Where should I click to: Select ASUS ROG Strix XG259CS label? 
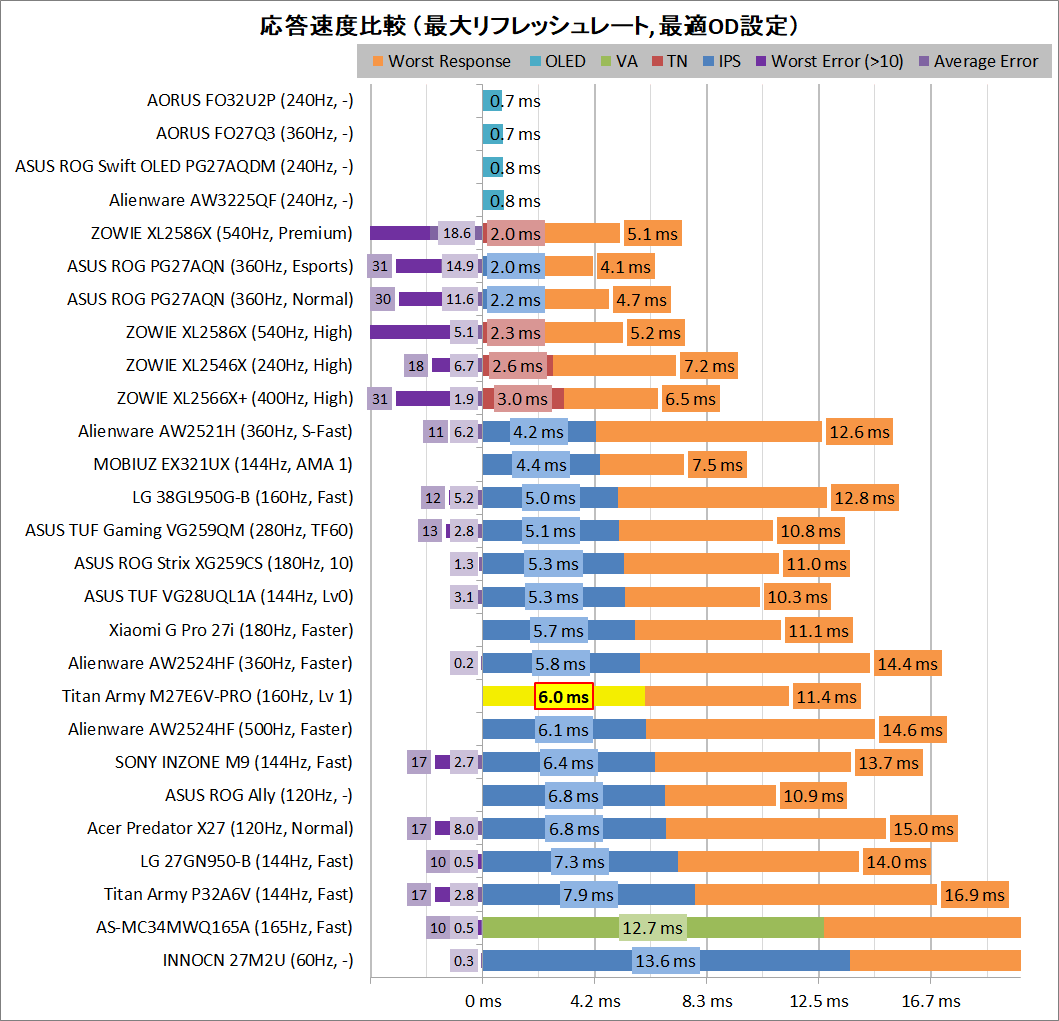click(x=213, y=565)
